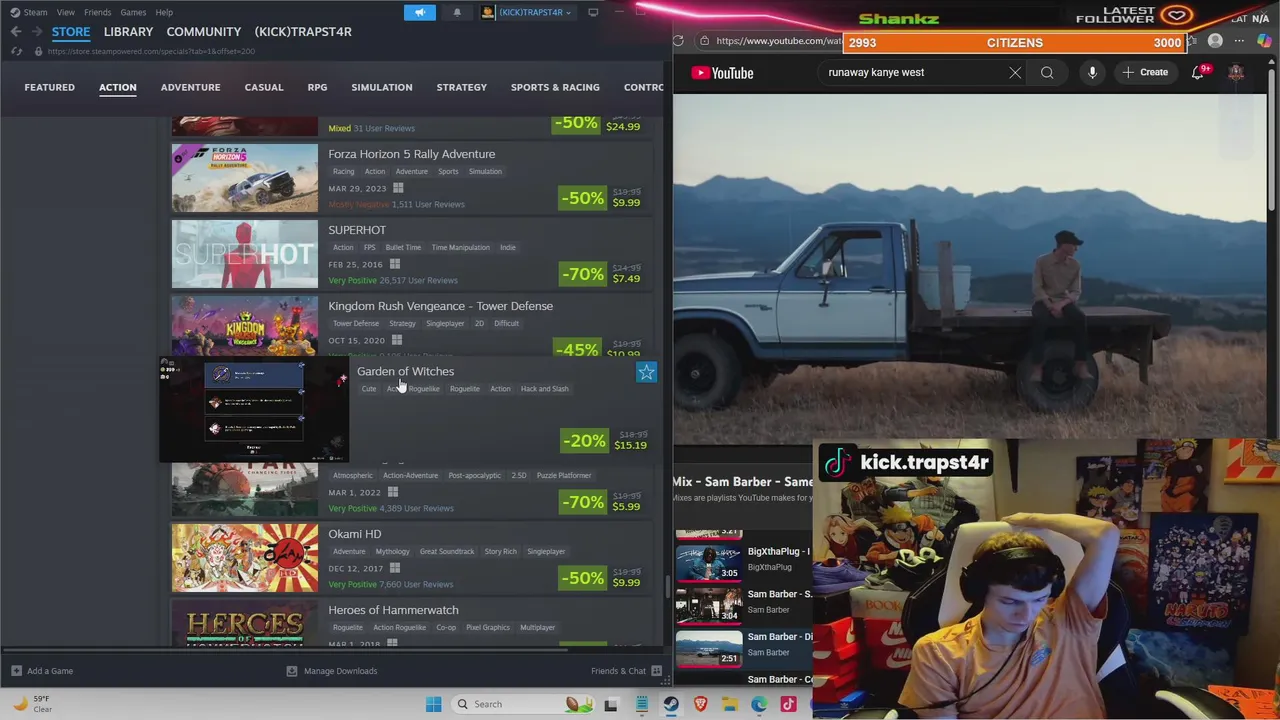Click the YouTube Create button
This screenshot has width=1280, height=720.
[1145, 72]
